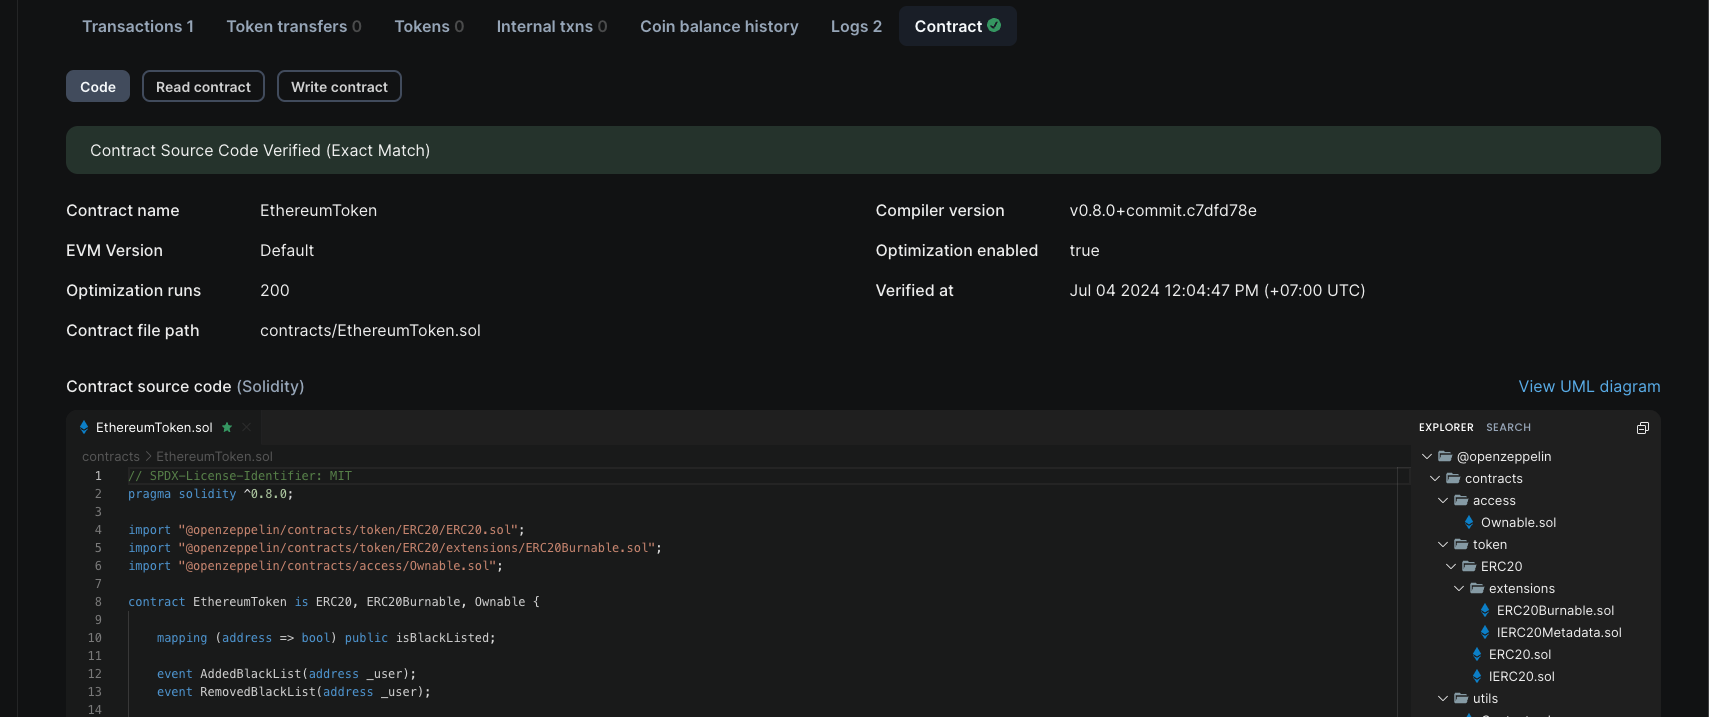Open IERC20.sol in the file tree

point(1522,676)
